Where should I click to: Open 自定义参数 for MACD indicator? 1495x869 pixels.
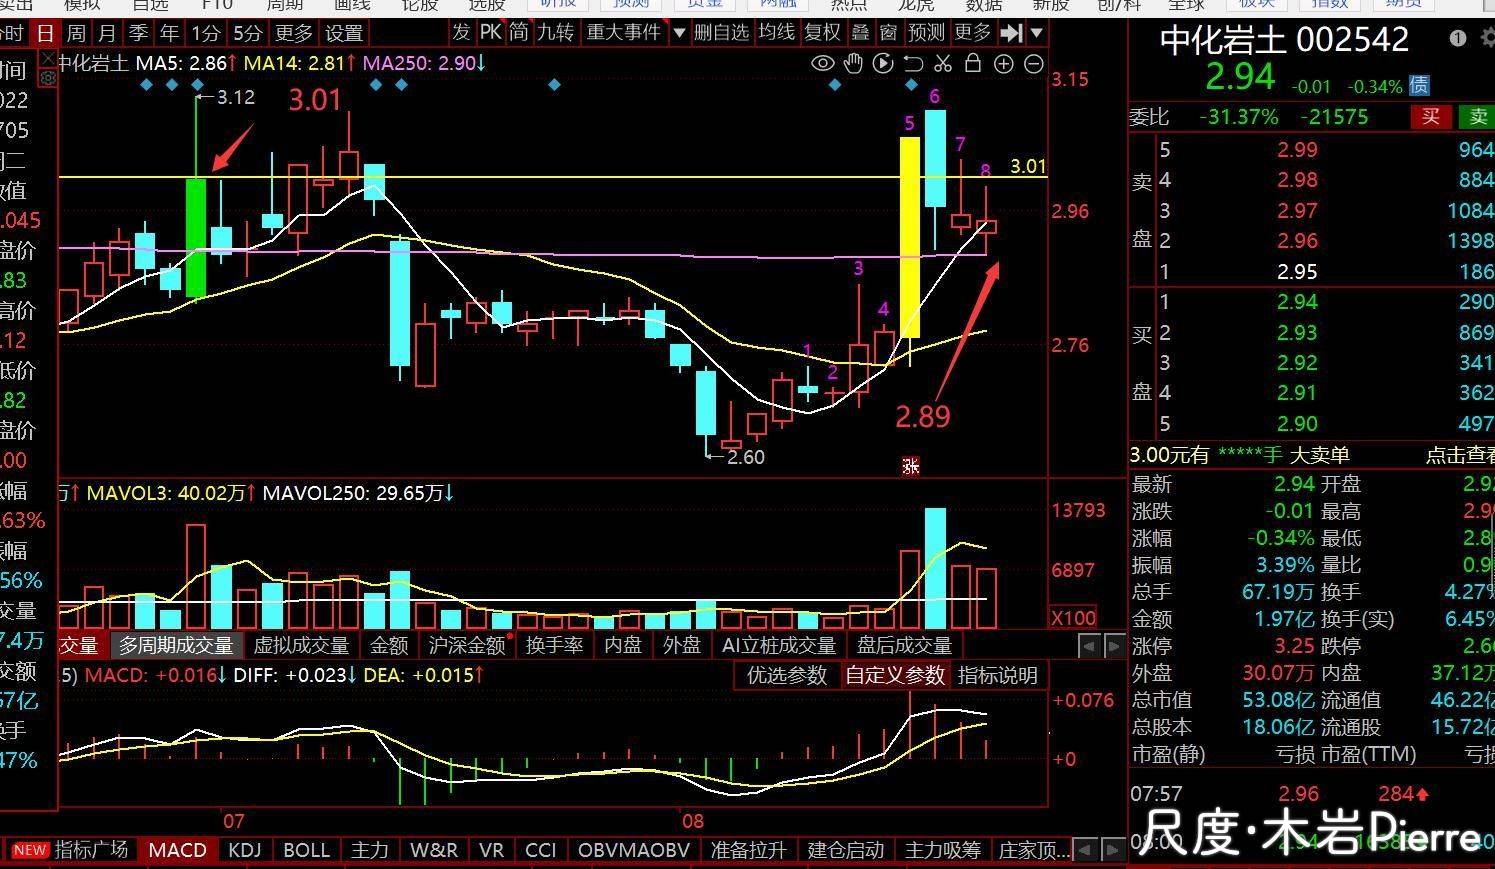895,675
